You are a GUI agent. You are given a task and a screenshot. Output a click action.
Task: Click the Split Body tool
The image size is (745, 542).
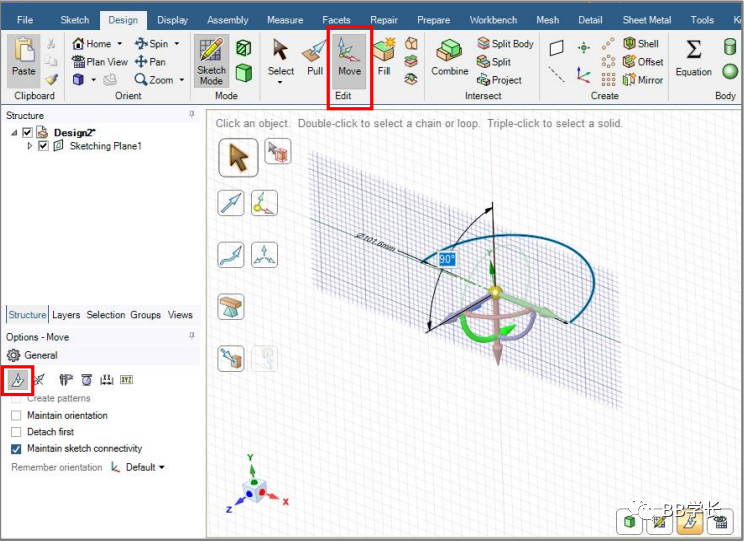506,44
